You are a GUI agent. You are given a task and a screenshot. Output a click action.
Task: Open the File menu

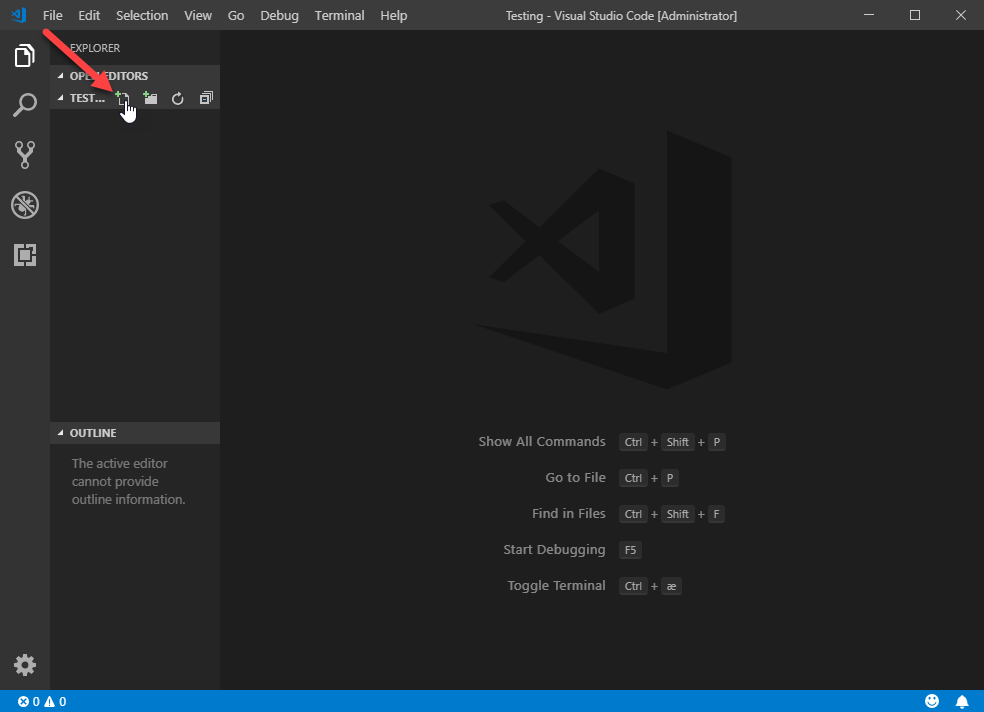coord(53,15)
